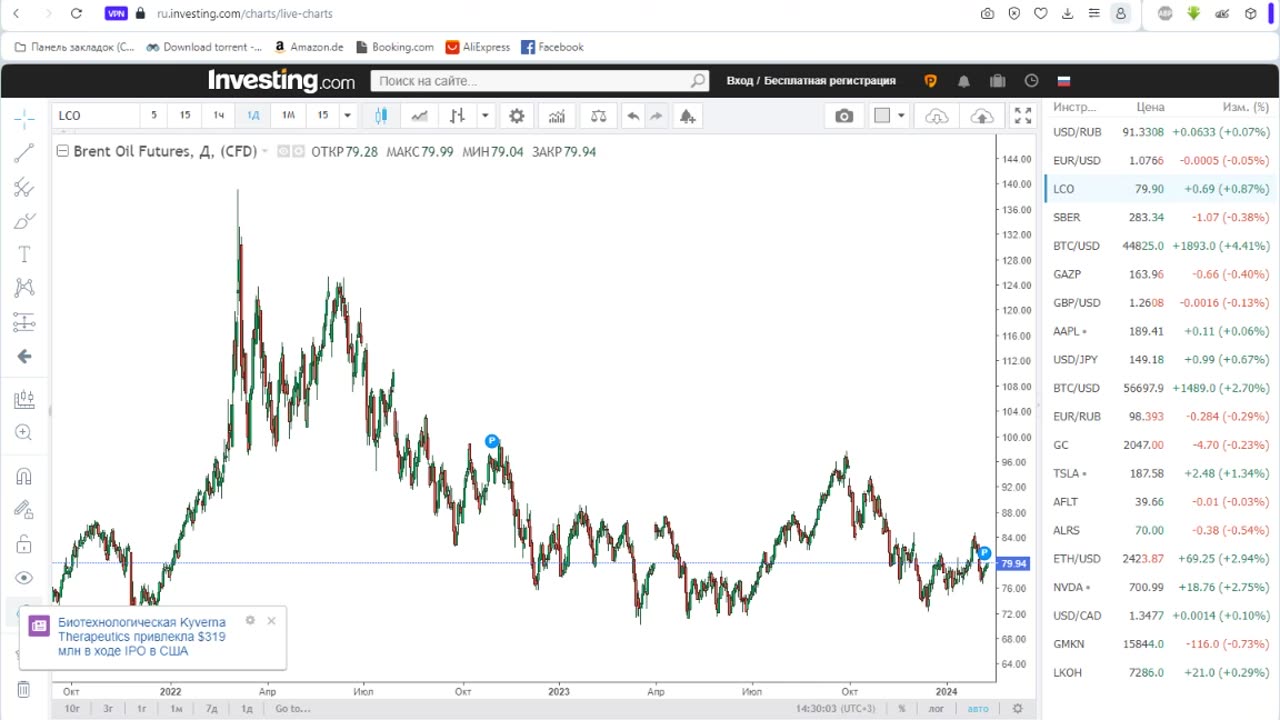Switch to area chart style
This screenshot has width=1280, height=720.
click(419, 116)
